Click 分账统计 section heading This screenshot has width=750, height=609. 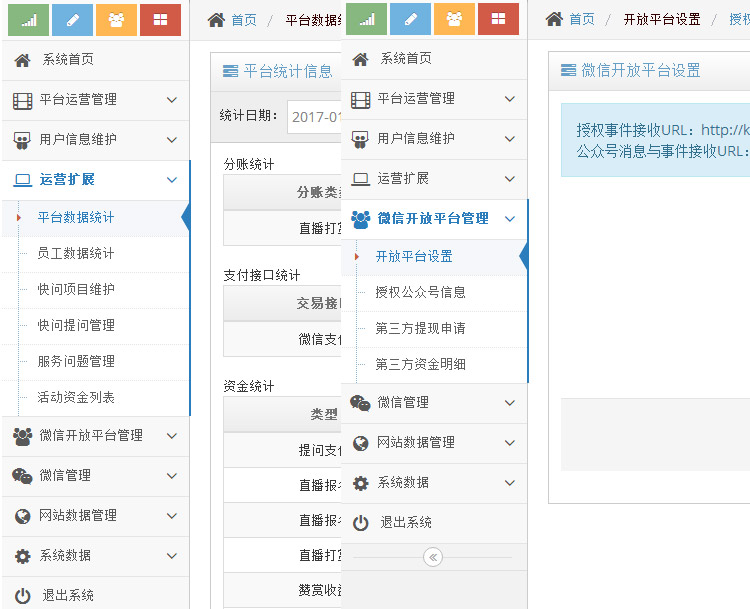point(249,165)
